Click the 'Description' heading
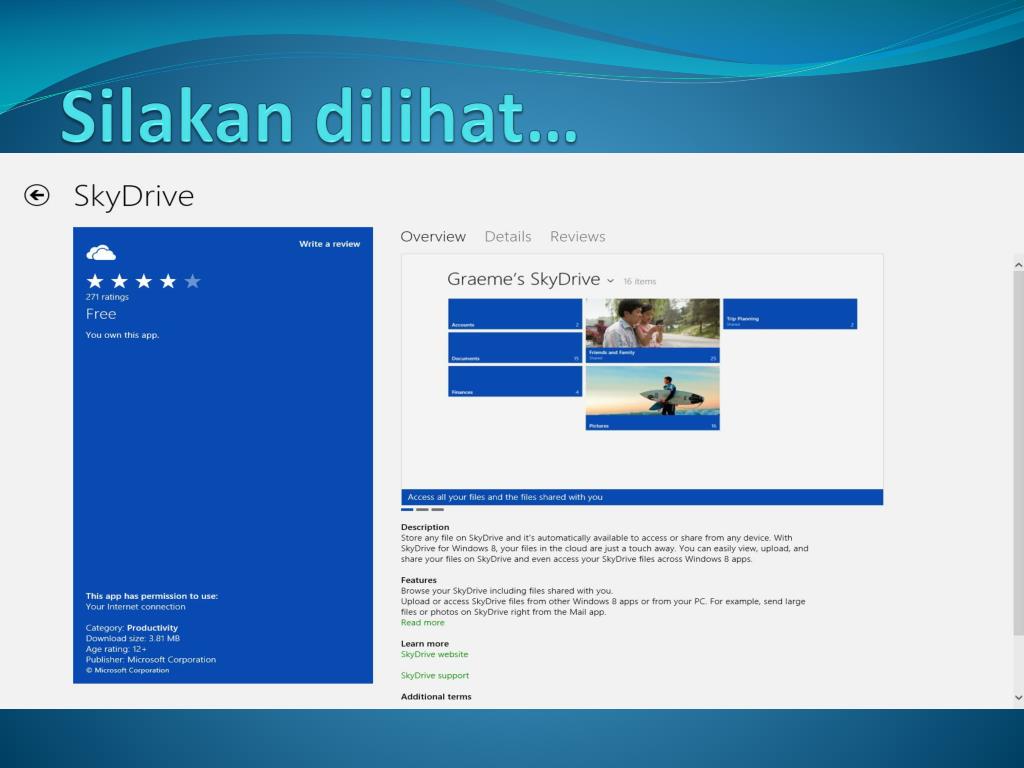Image resolution: width=1024 pixels, height=768 pixels. point(425,527)
